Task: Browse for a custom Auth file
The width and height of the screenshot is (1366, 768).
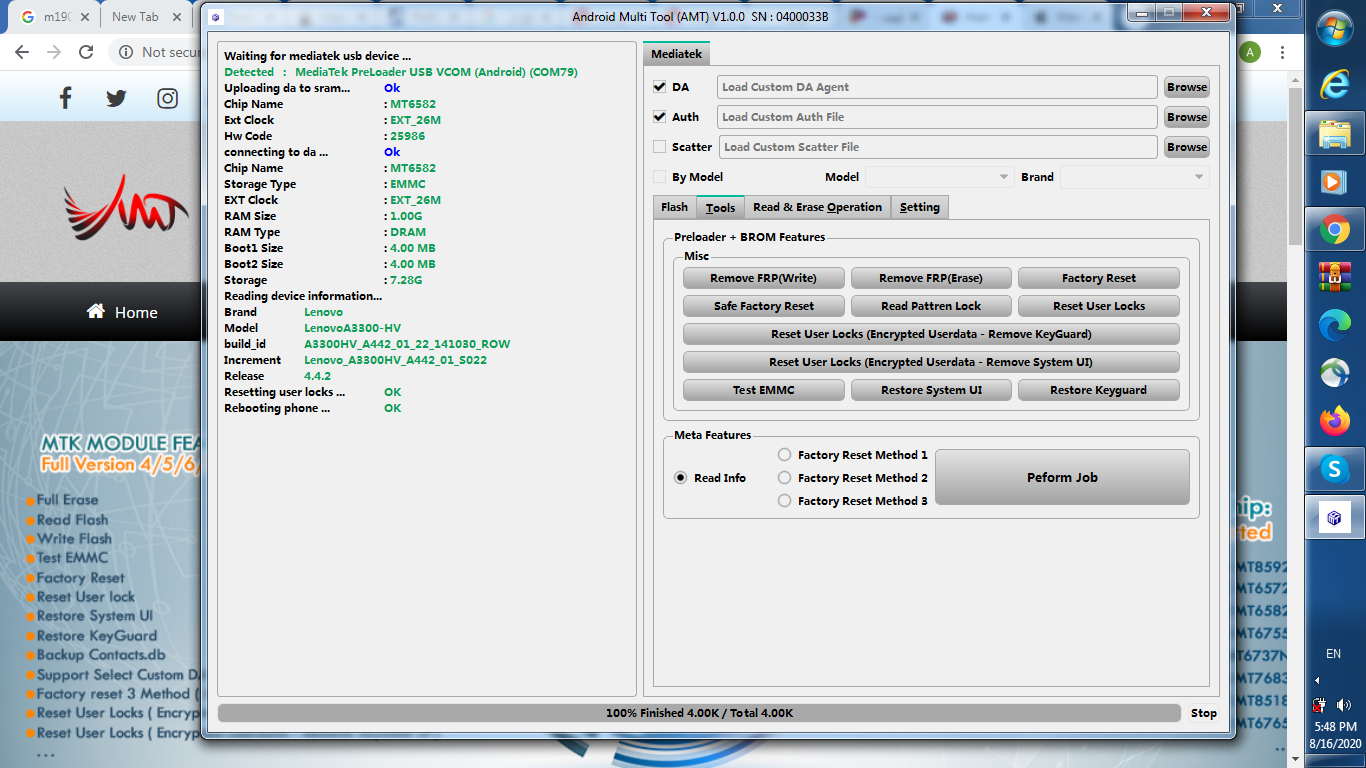Action: tap(1187, 117)
